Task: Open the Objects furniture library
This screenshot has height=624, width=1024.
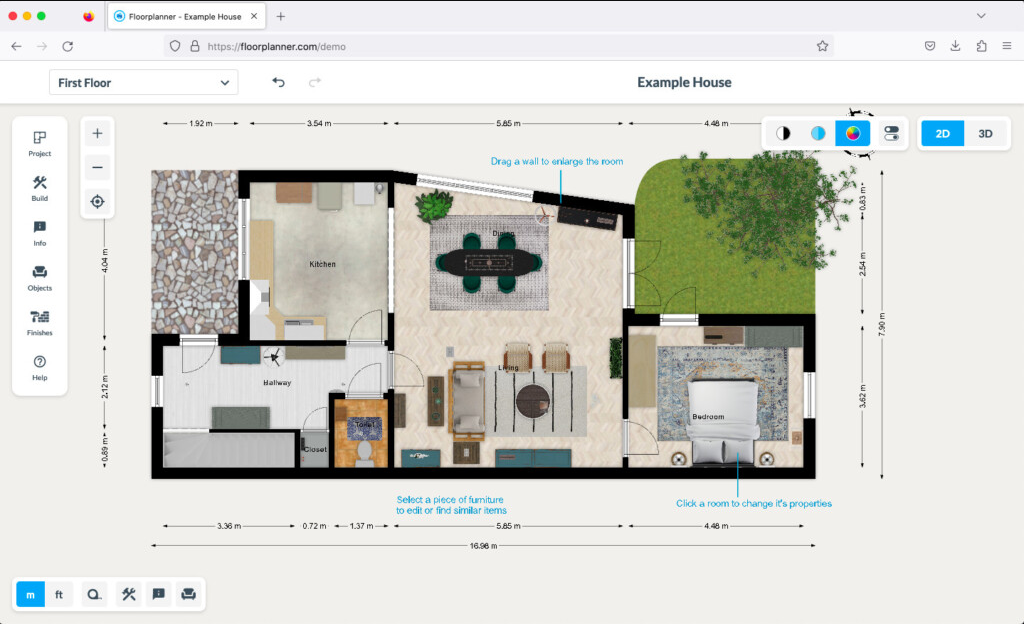Action: pyautogui.click(x=39, y=278)
